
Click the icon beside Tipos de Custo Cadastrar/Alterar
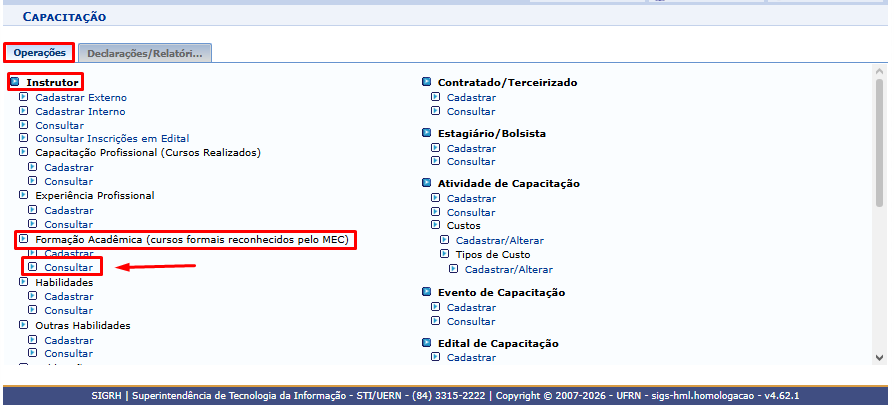coord(453,269)
